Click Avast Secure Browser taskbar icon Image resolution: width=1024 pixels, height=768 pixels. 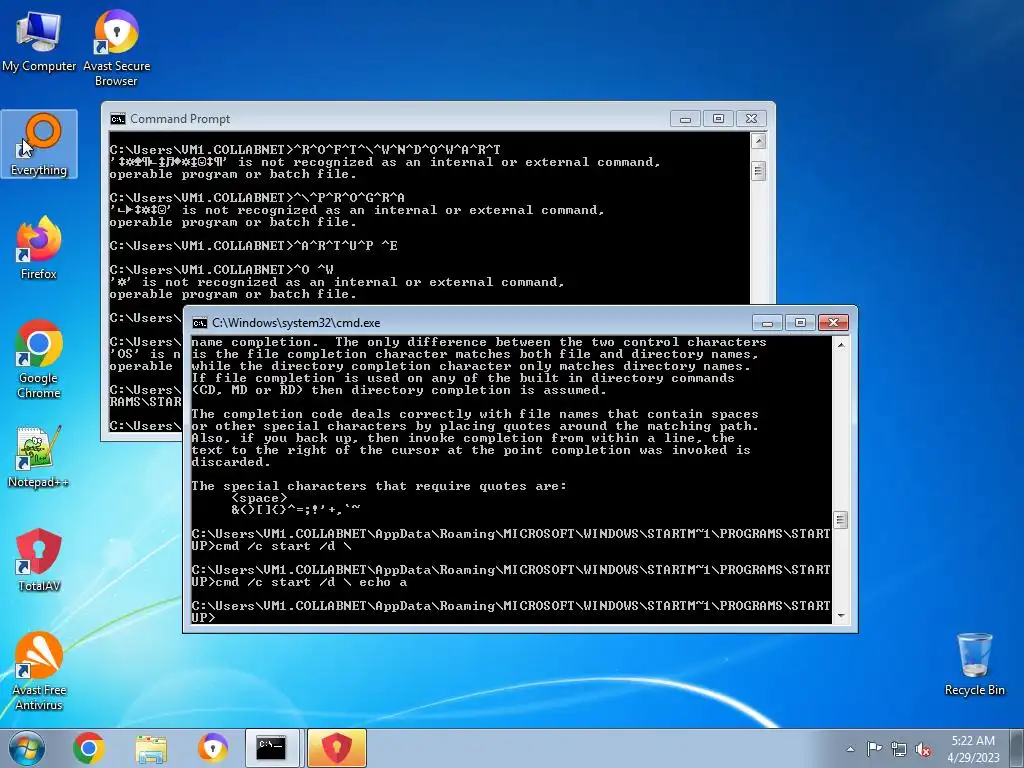(x=213, y=748)
